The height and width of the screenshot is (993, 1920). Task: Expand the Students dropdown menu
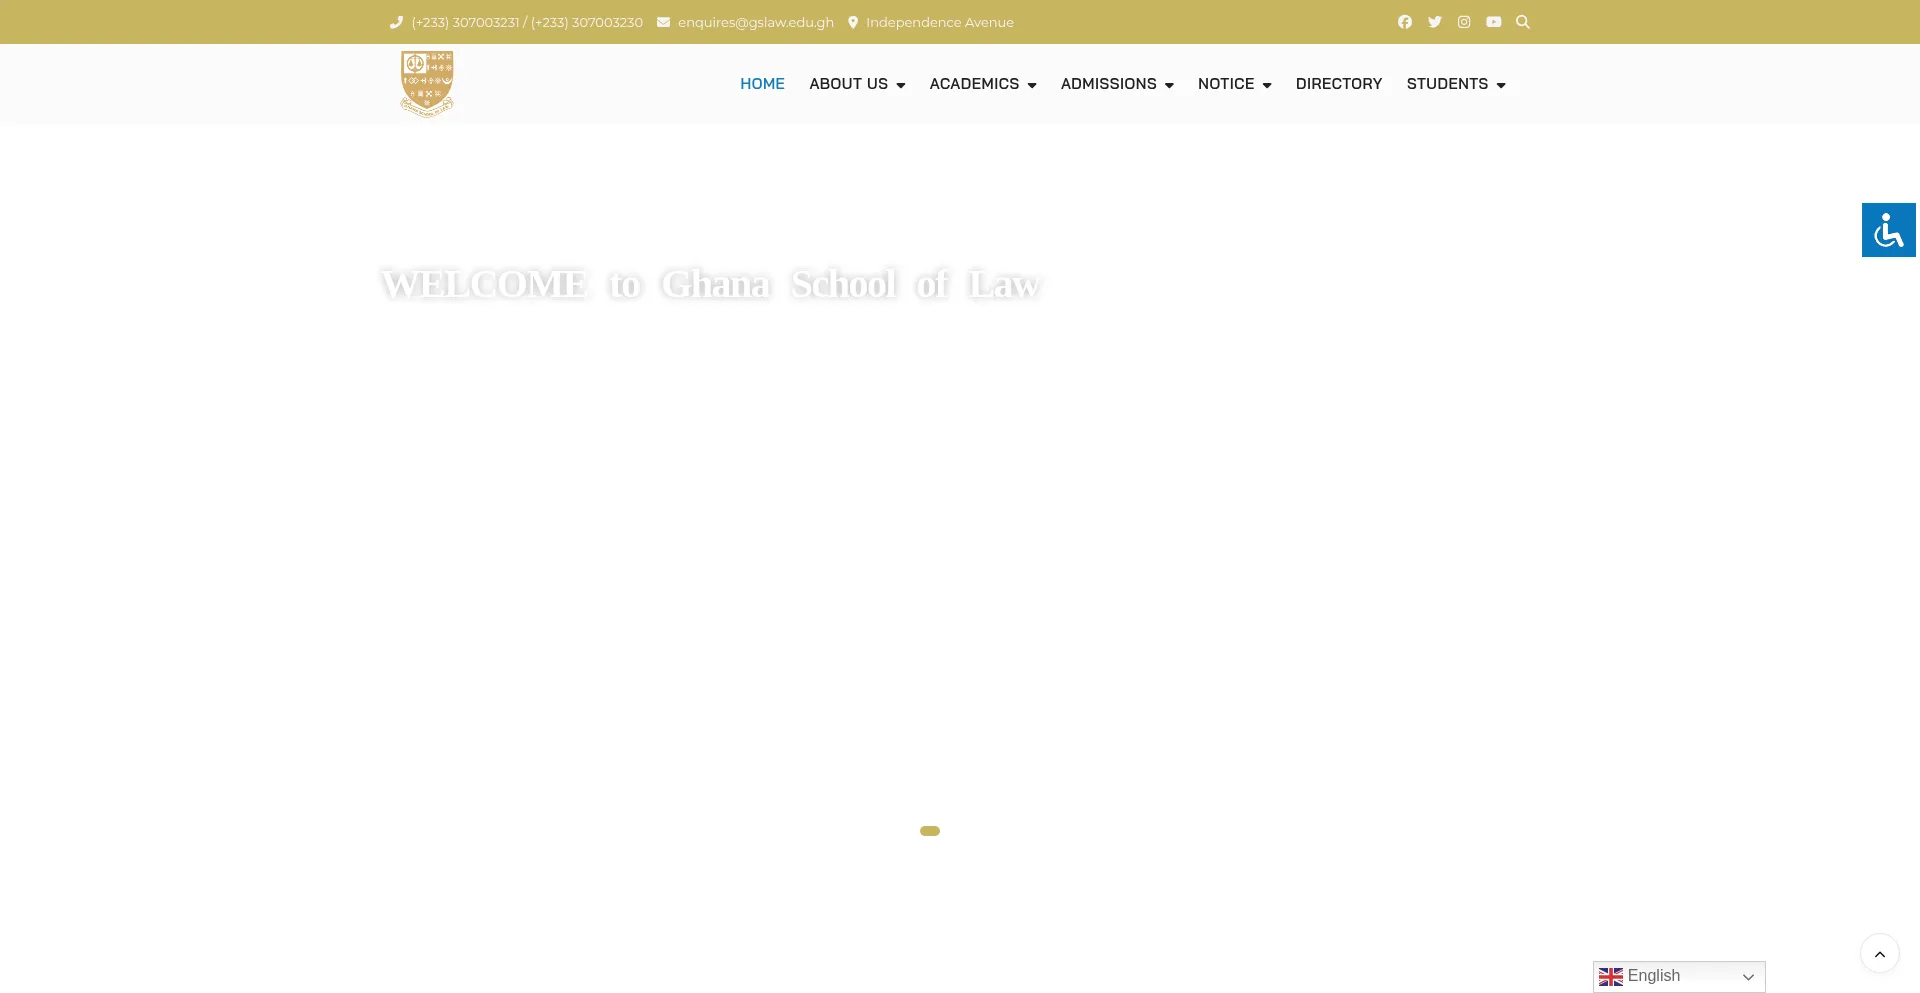pyautogui.click(x=1455, y=84)
